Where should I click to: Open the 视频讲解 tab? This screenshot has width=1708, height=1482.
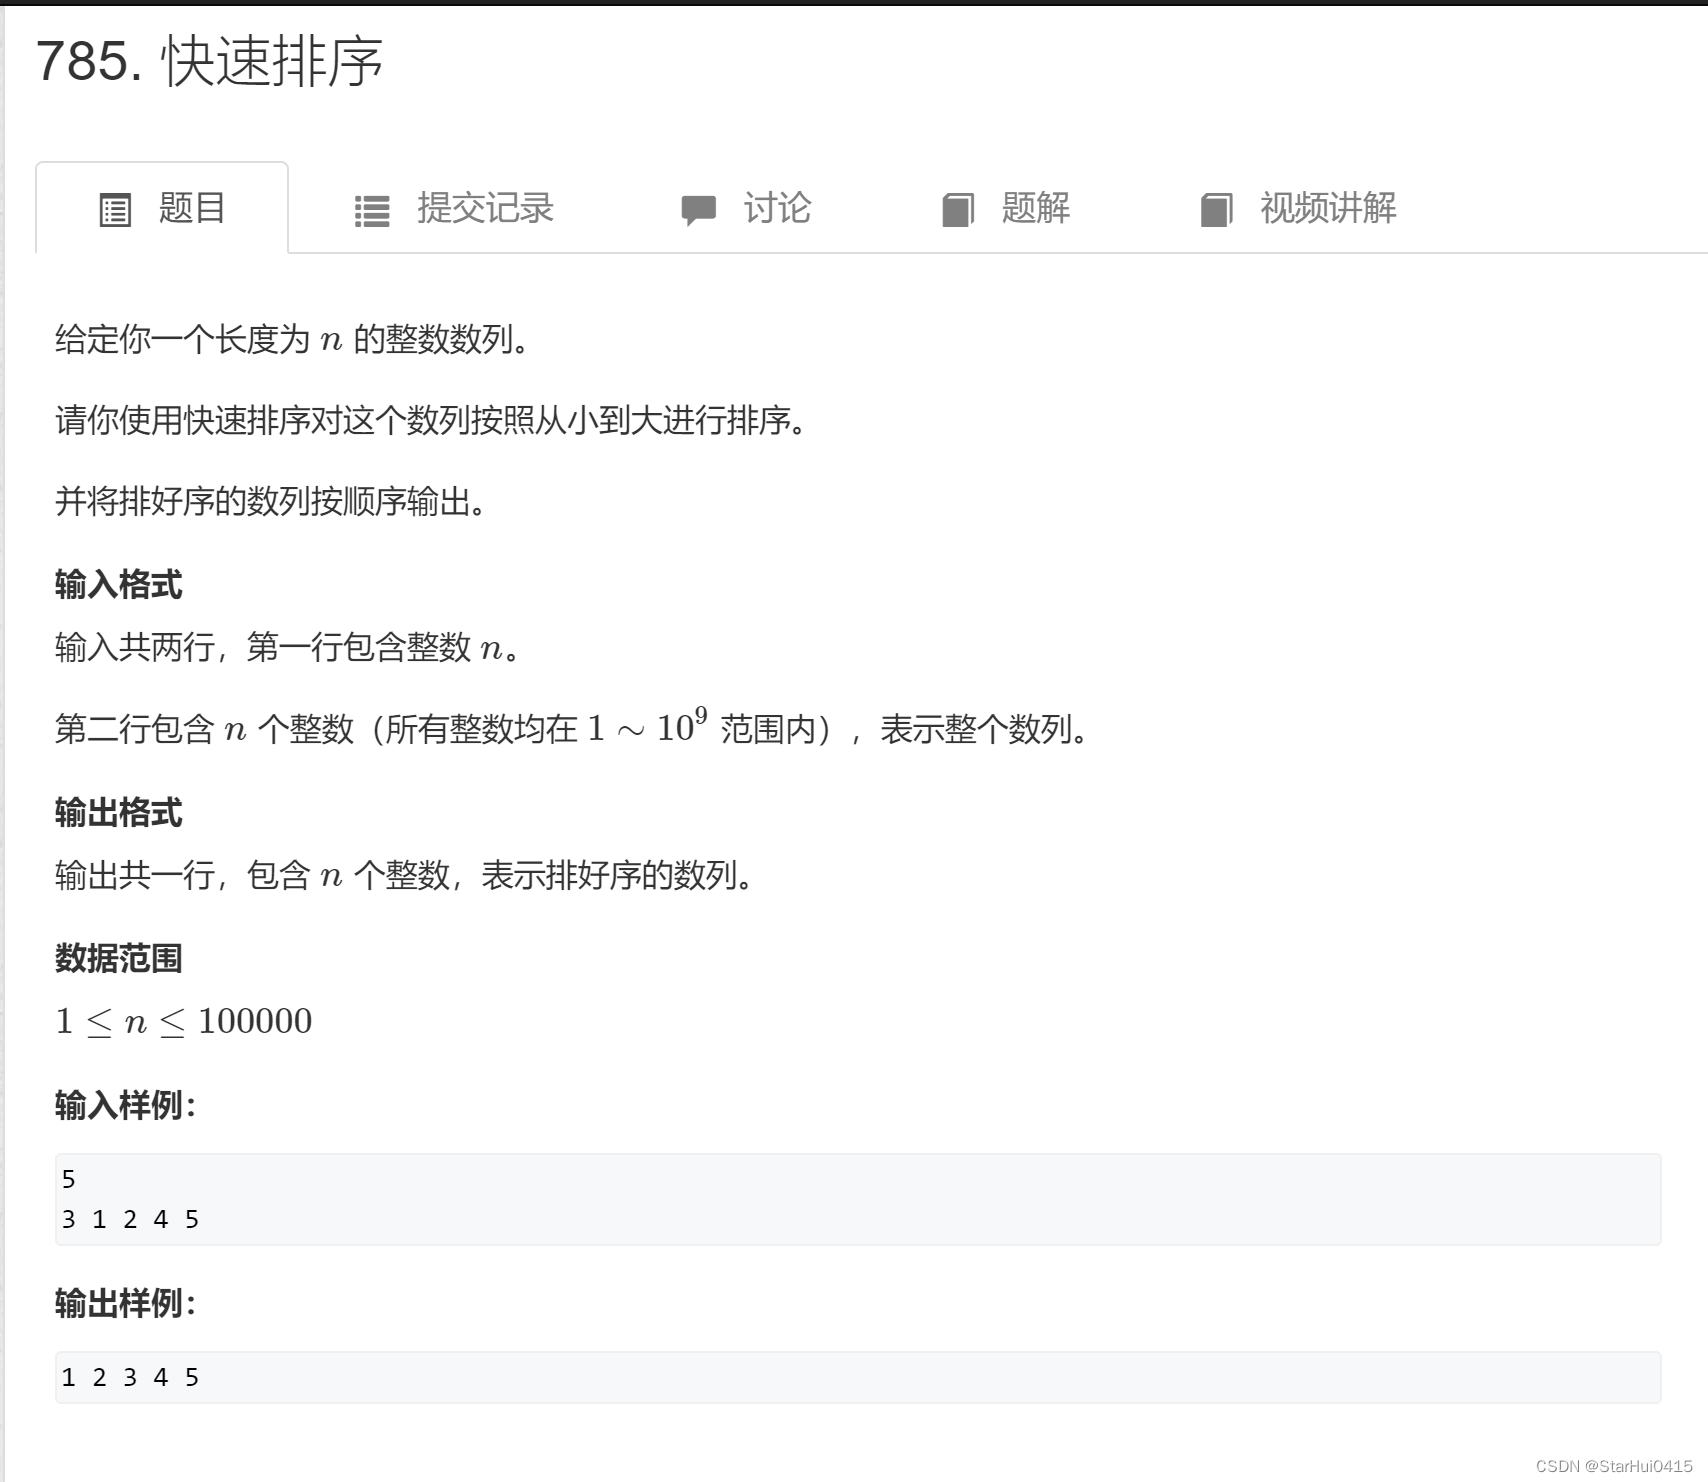1327,208
